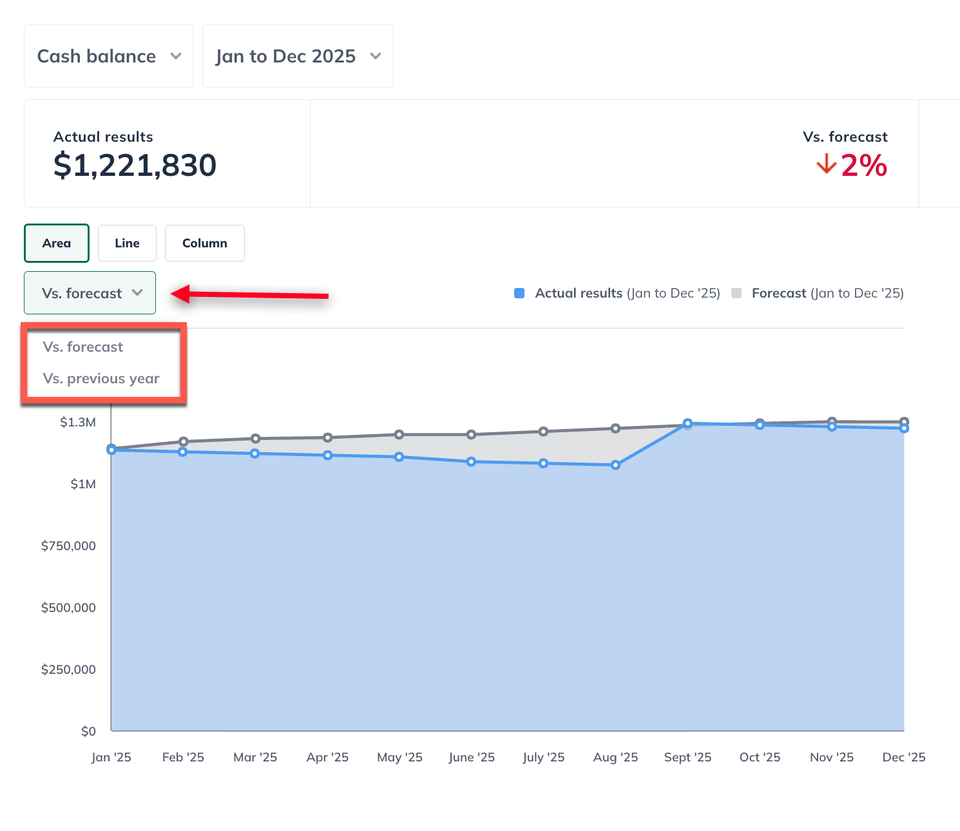Image resolution: width=960 pixels, height=831 pixels.
Task: Click the Apr '25 actual results data point
Action: pos(328,456)
